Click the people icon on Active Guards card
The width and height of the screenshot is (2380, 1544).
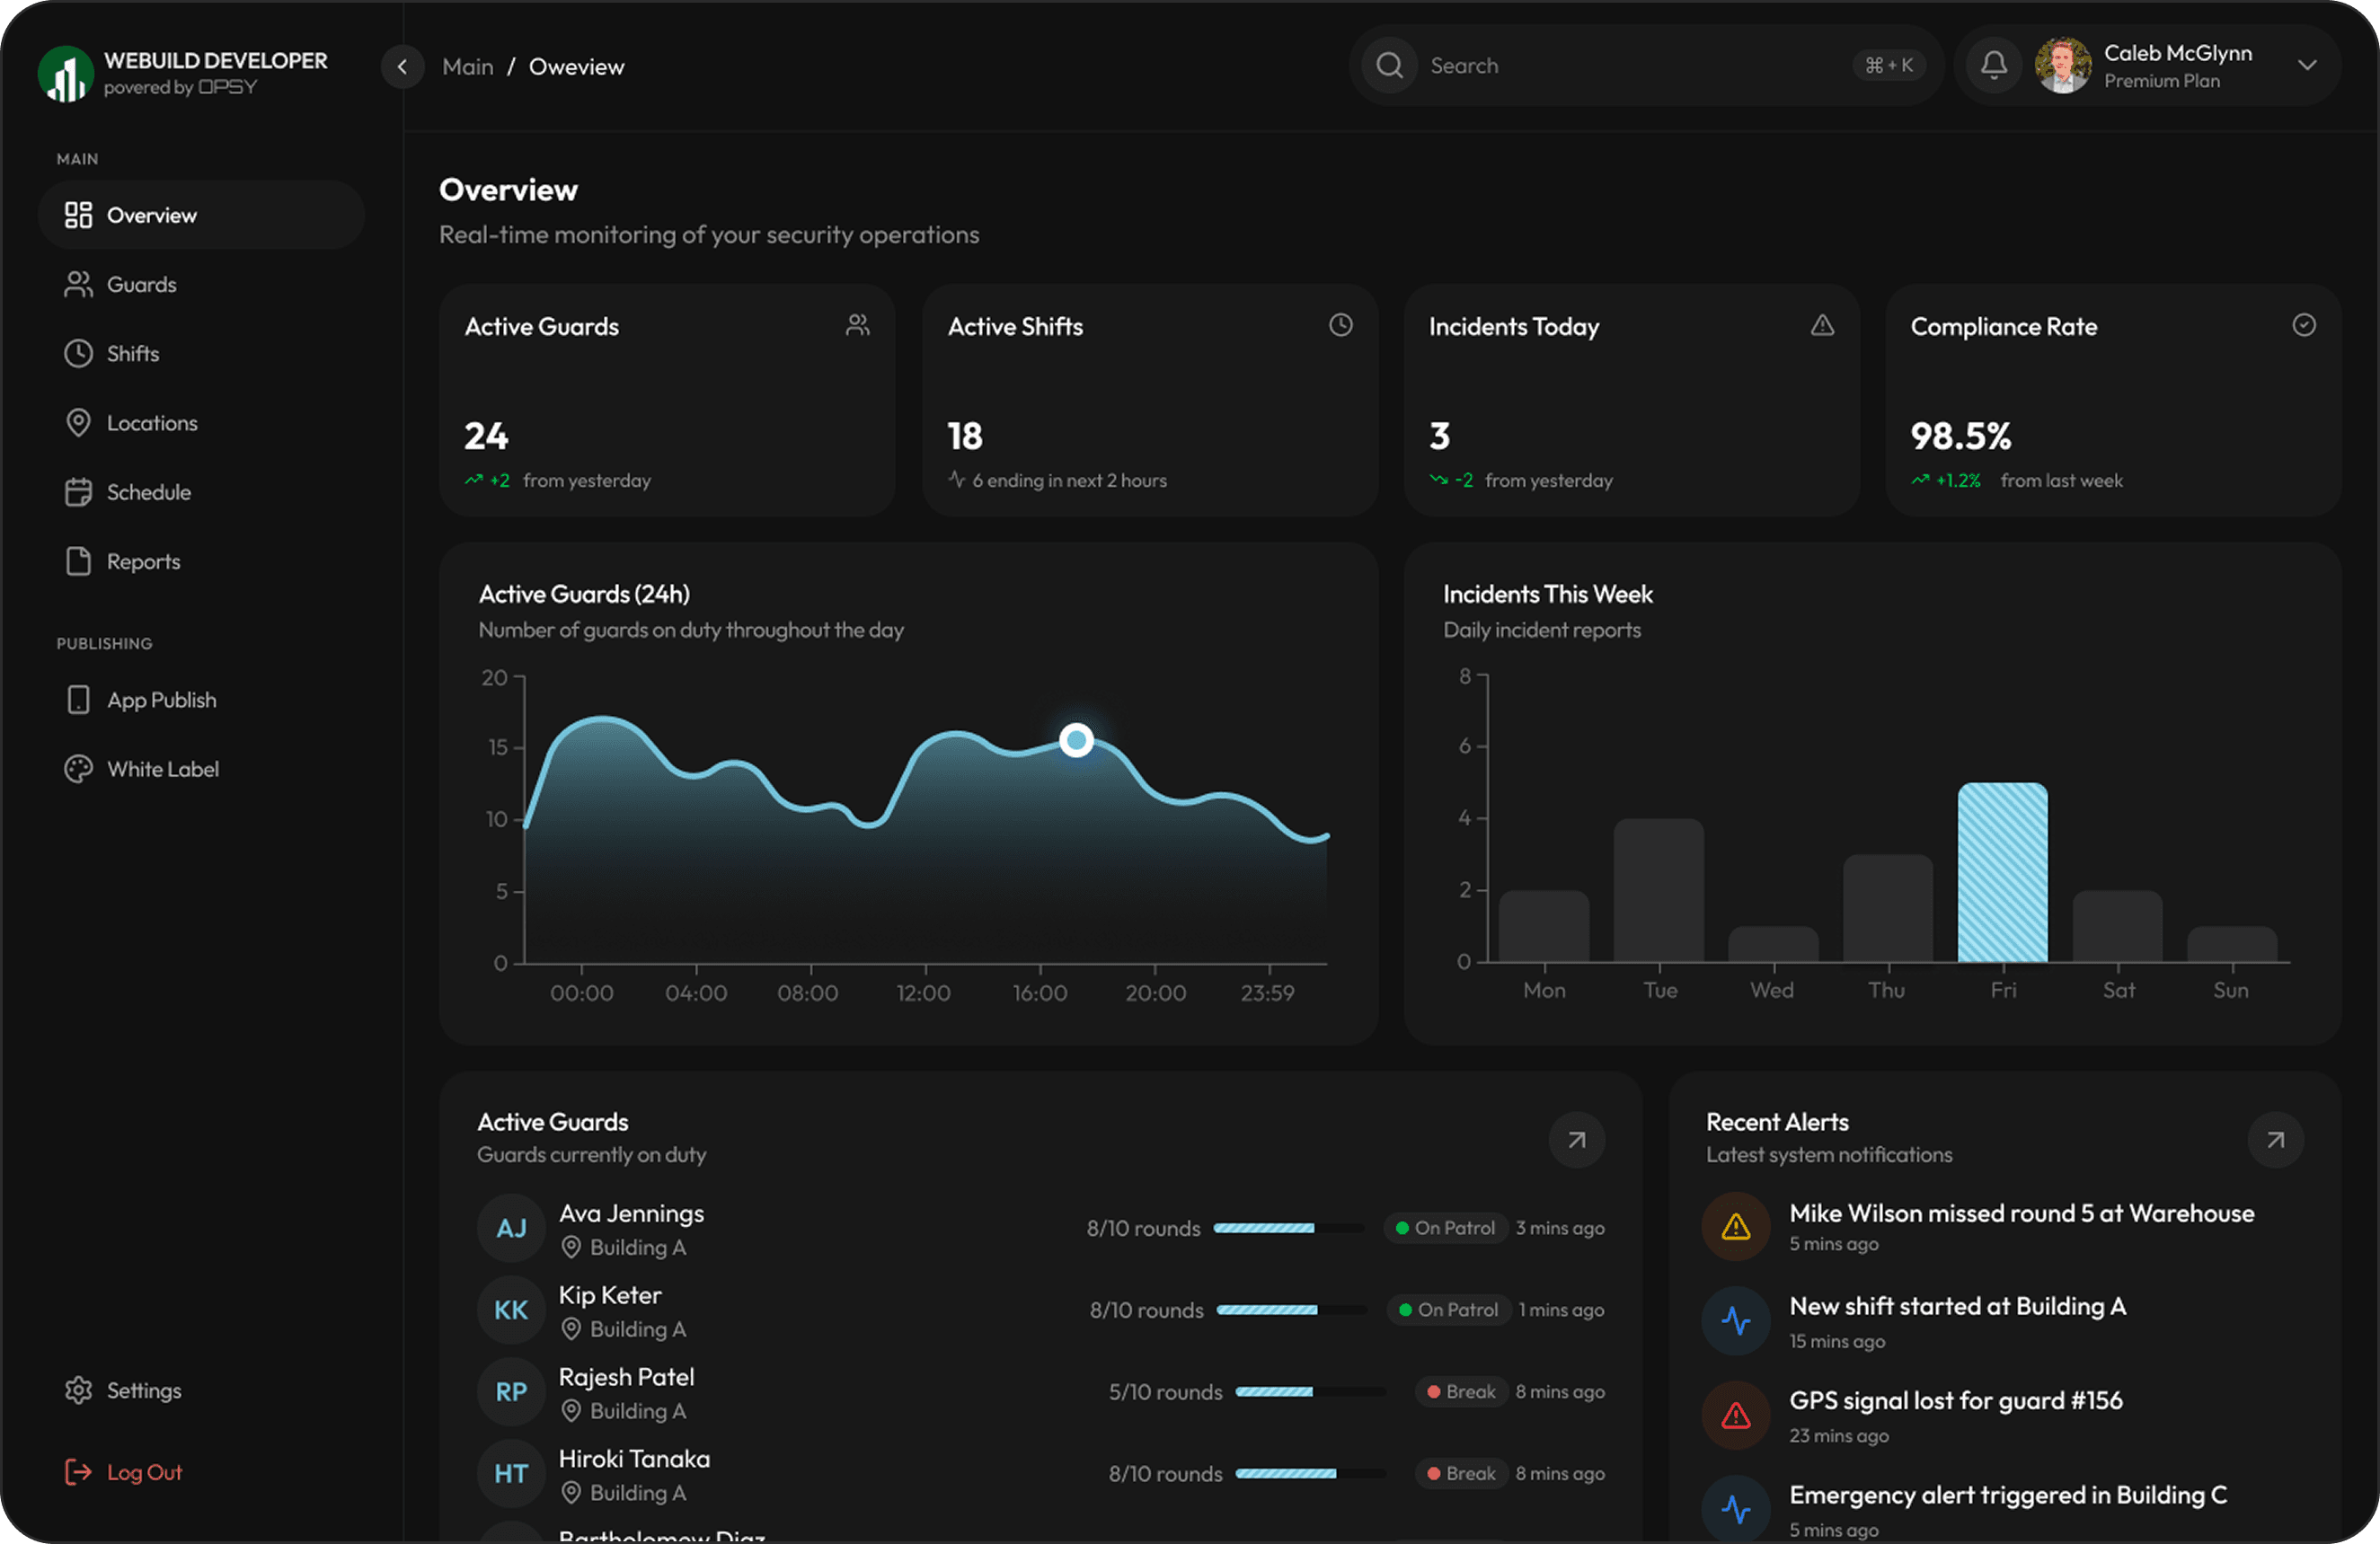(x=858, y=325)
